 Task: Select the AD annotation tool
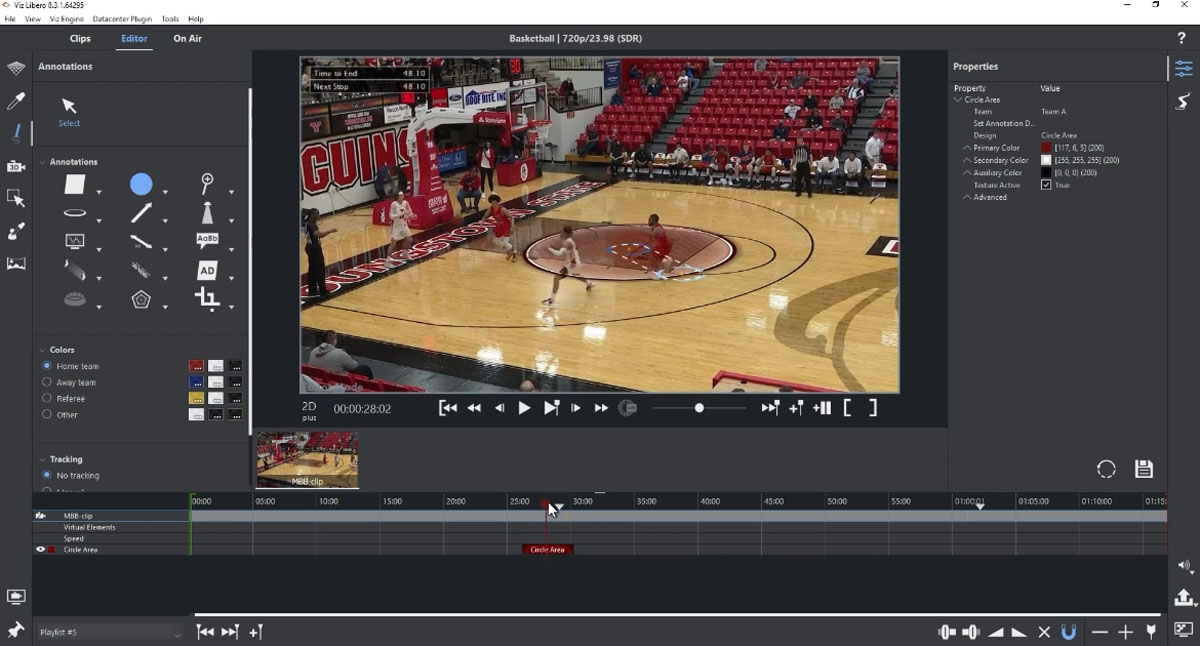point(207,270)
